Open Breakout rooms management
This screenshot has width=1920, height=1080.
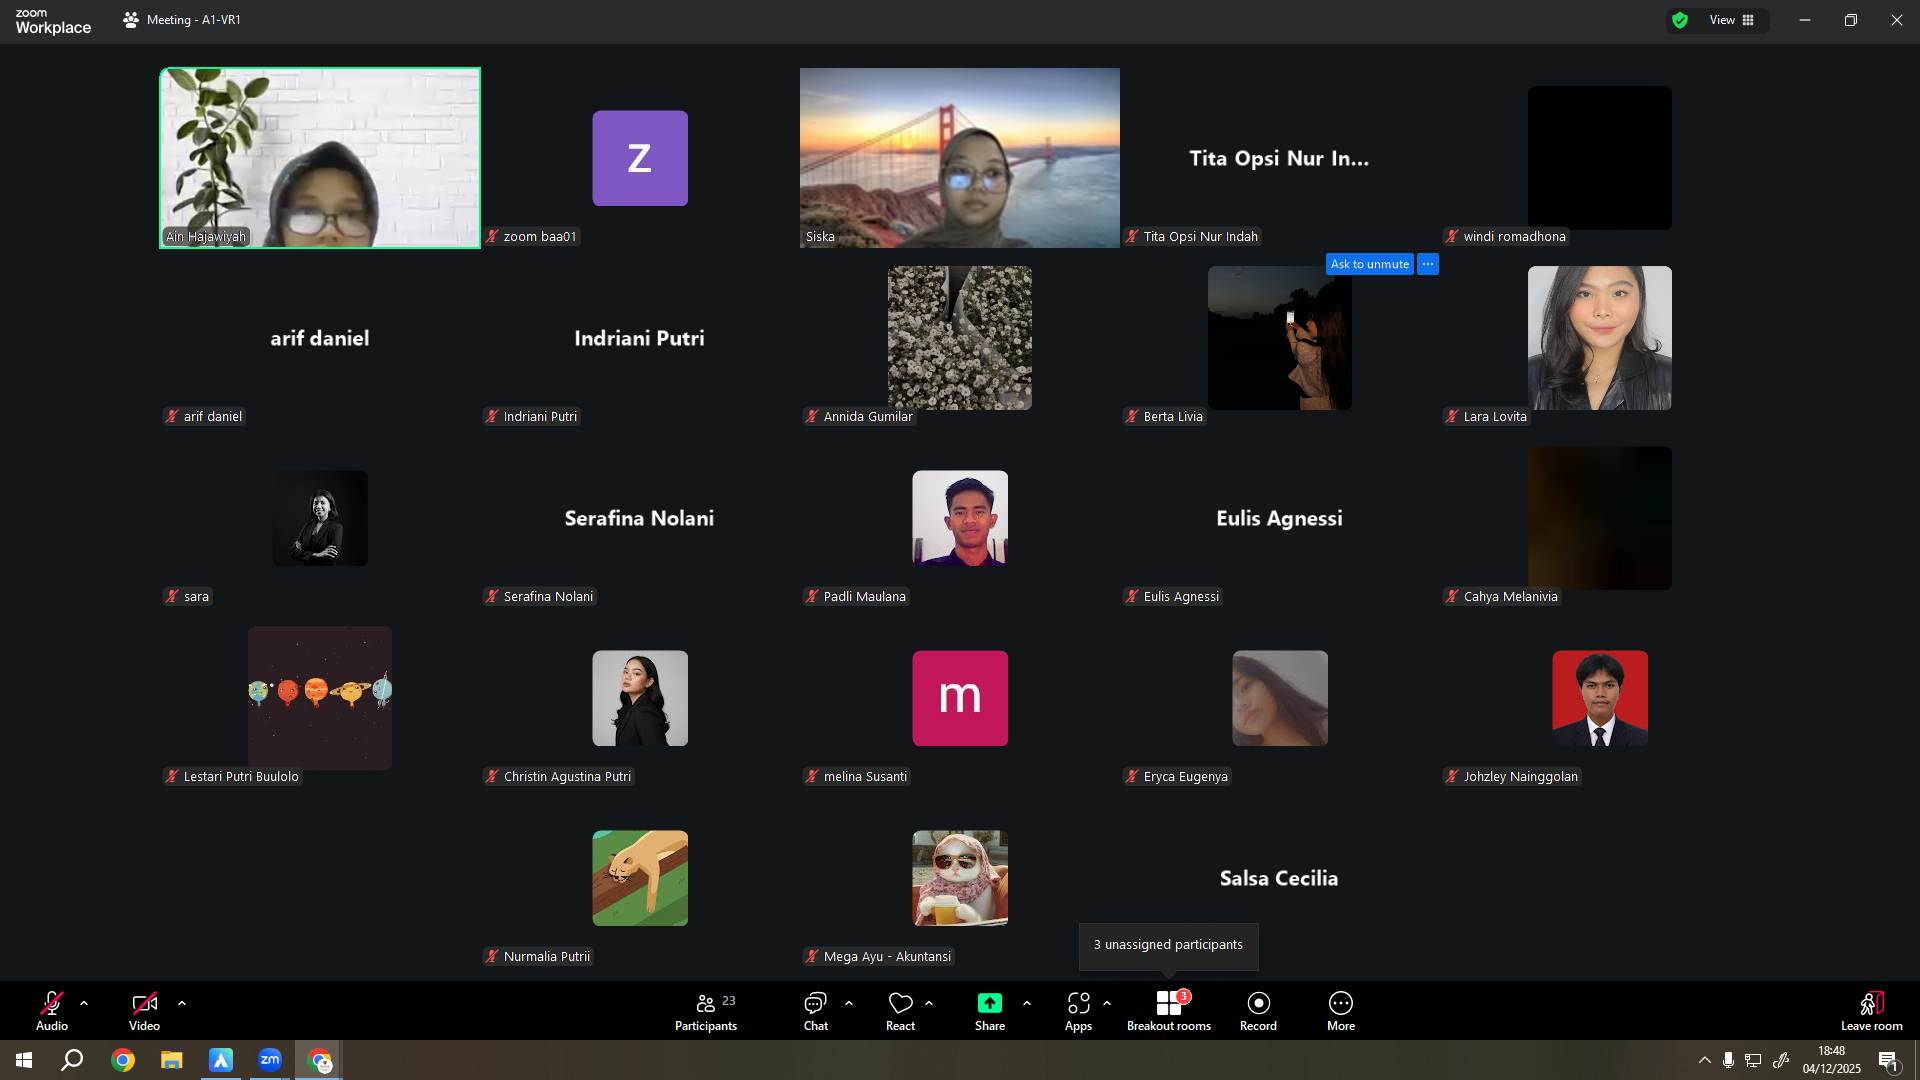tap(1169, 1010)
